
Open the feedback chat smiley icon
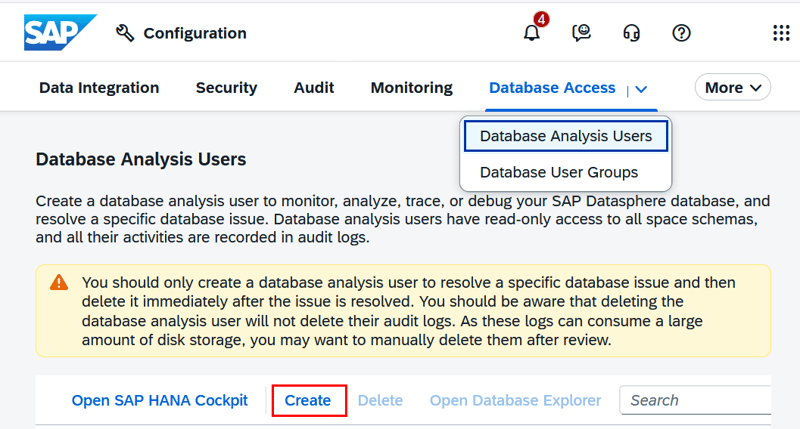[x=581, y=33]
